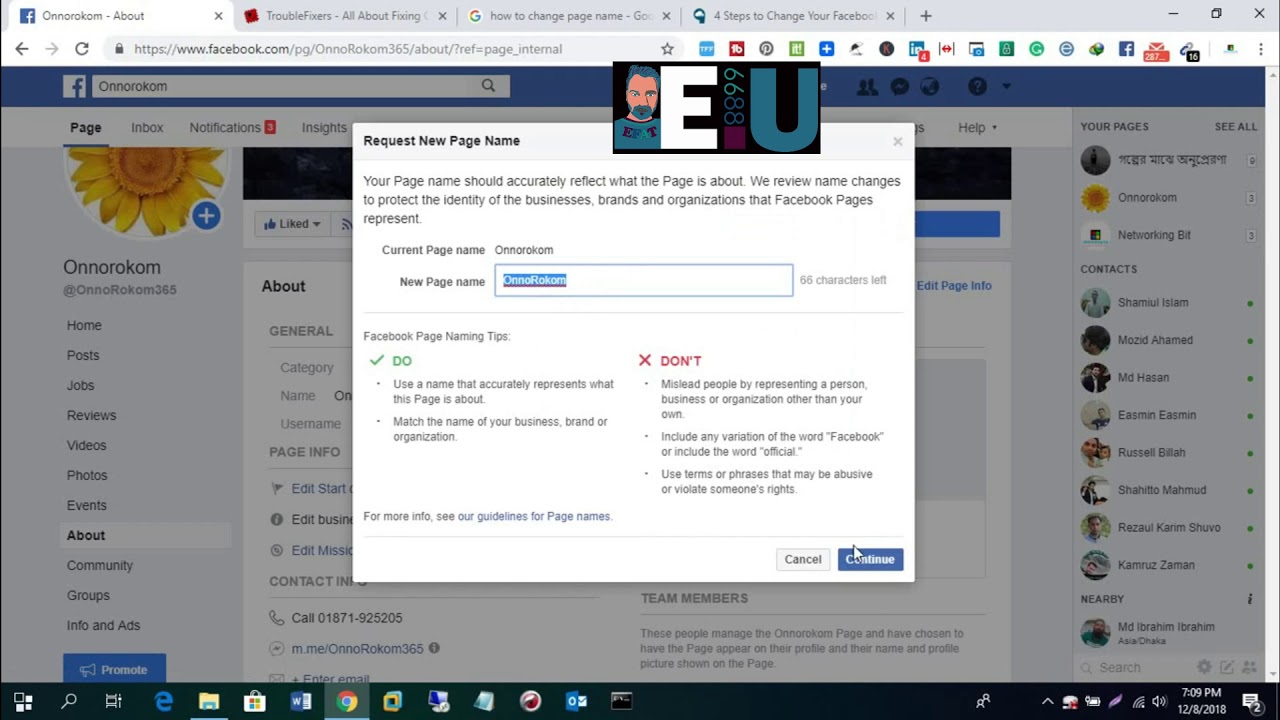Viewport: 1280px width, 720px height.
Task: Click the chat Search field in sidebar
Action: [1138, 667]
